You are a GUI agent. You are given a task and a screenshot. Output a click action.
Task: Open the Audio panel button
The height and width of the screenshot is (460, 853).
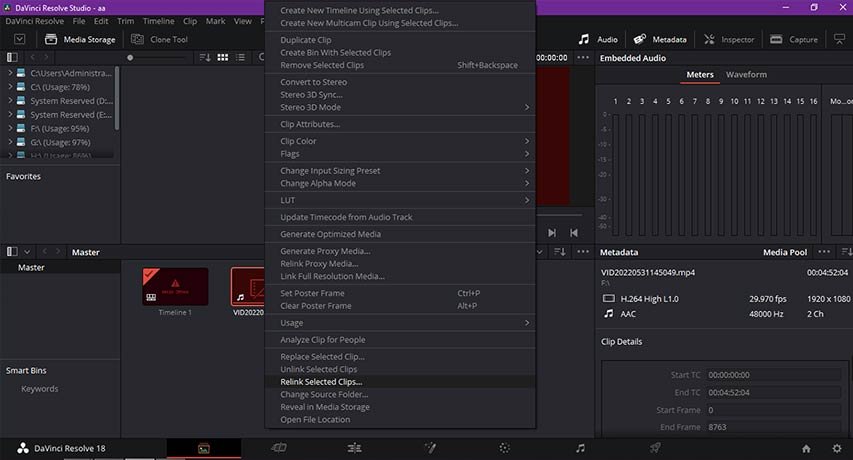click(598, 39)
